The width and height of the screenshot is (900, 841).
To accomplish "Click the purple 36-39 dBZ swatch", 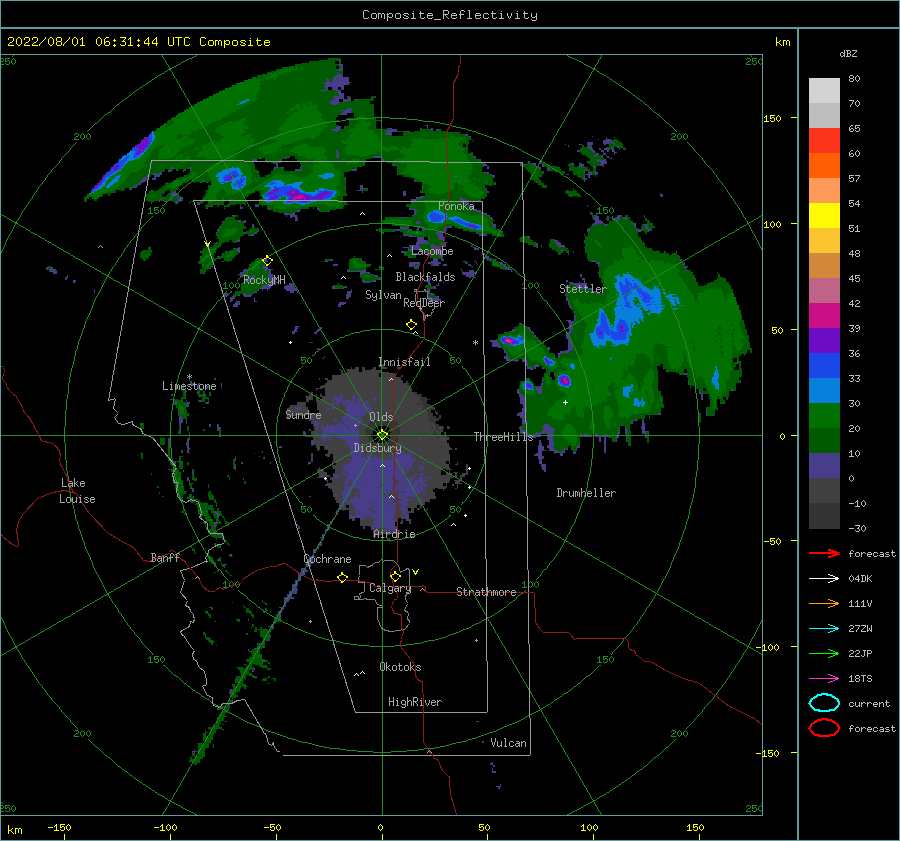I will point(824,340).
